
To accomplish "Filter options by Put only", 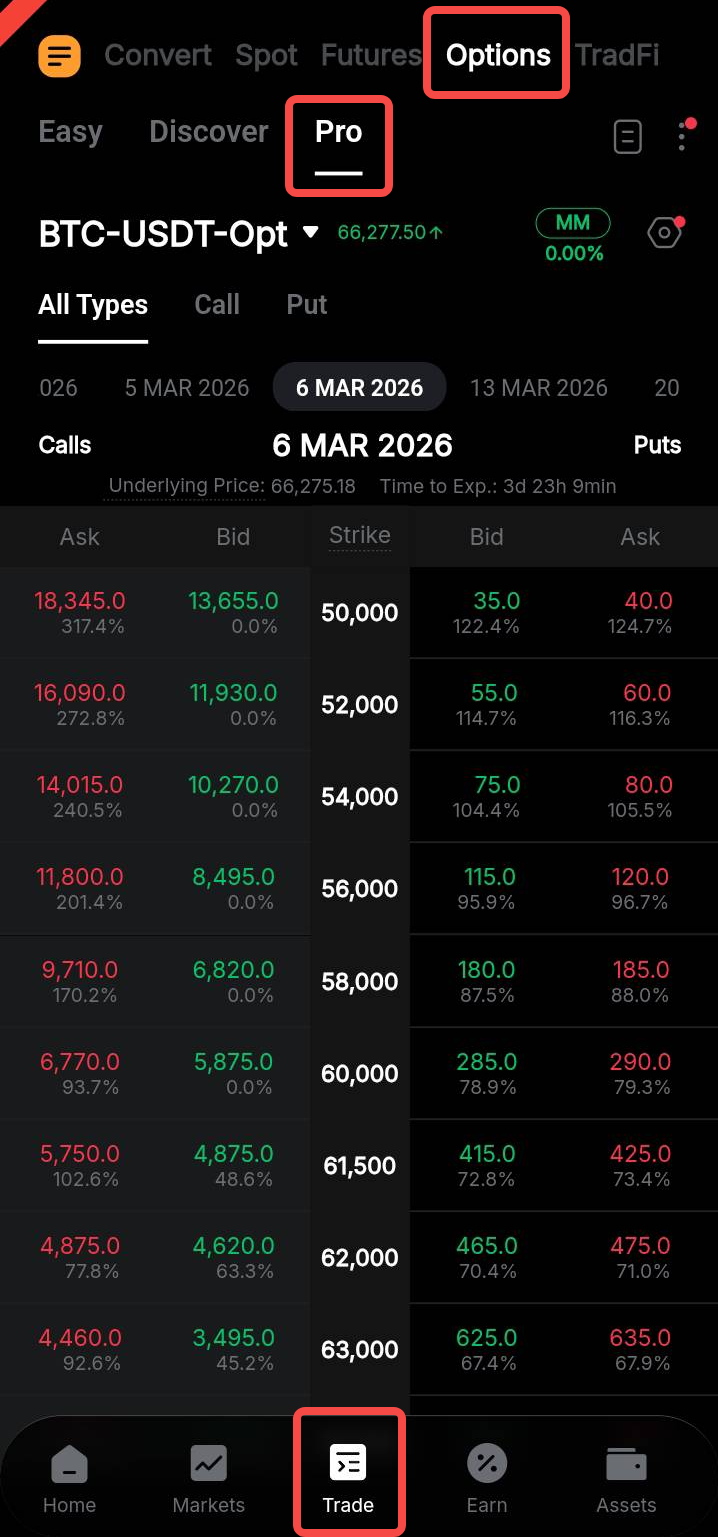I will [x=307, y=305].
